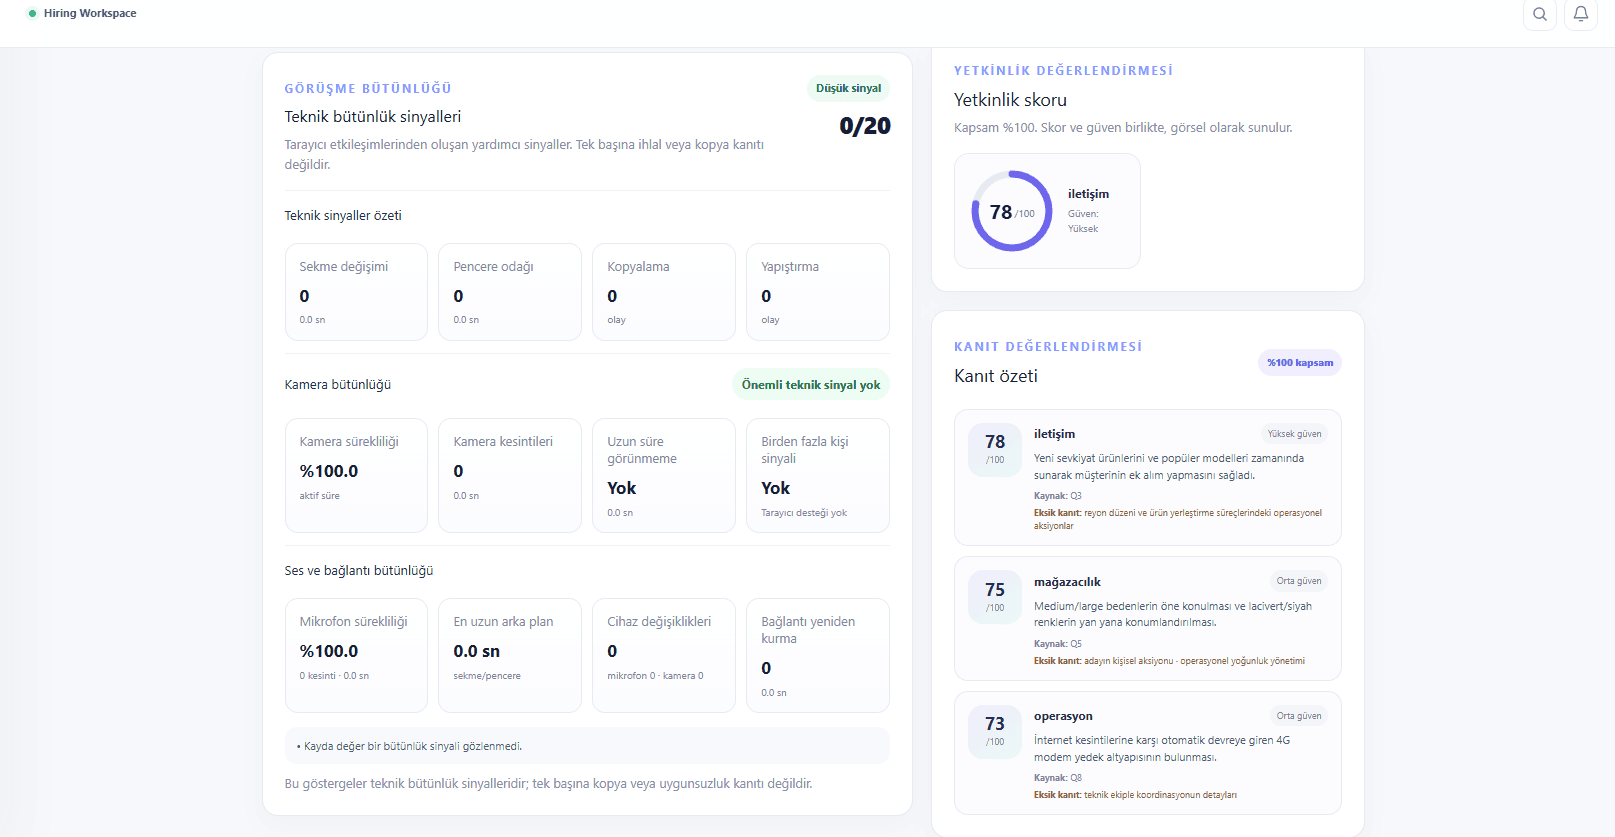Click the 'Kaynak: Q3' source reference
1615x837 pixels.
1058,496
